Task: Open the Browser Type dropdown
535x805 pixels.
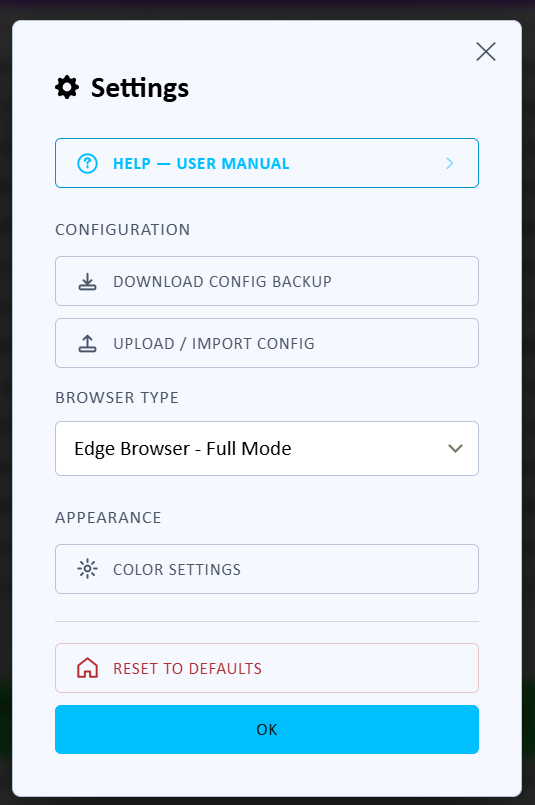Action: pyautogui.click(x=267, y=449)
